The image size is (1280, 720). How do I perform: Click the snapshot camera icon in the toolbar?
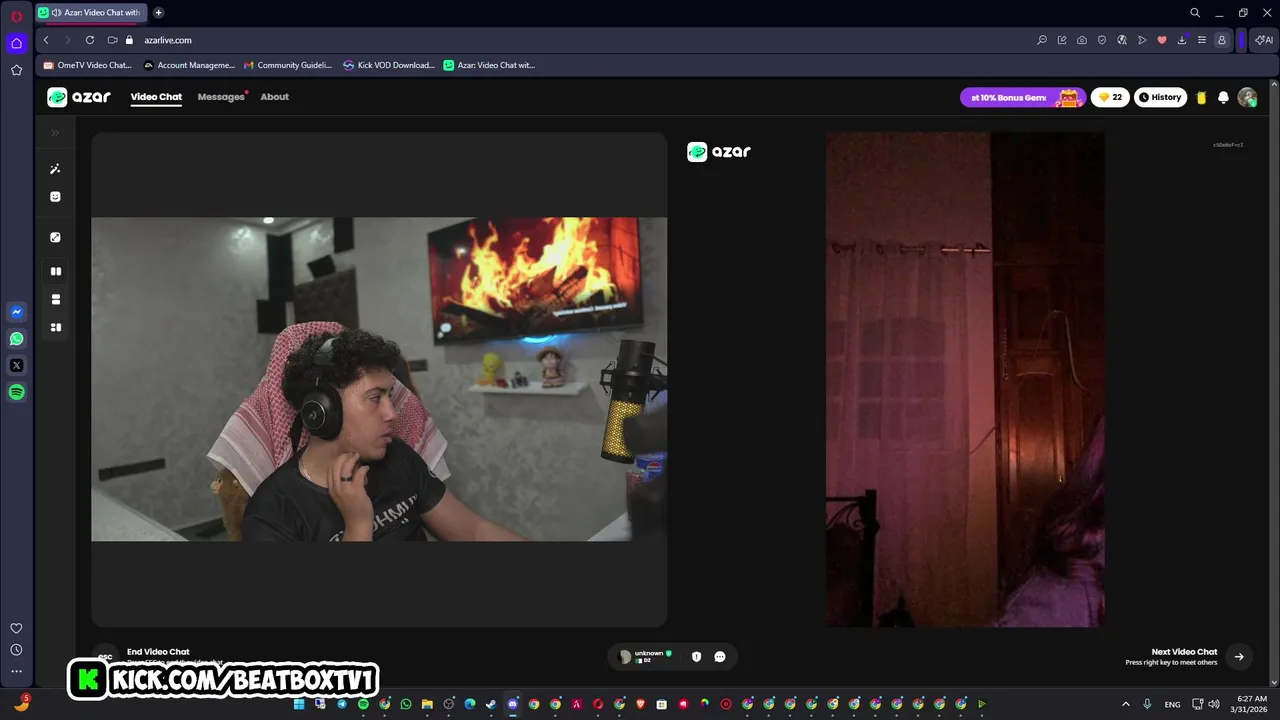pyautogui.click(x=1082, y=40)
